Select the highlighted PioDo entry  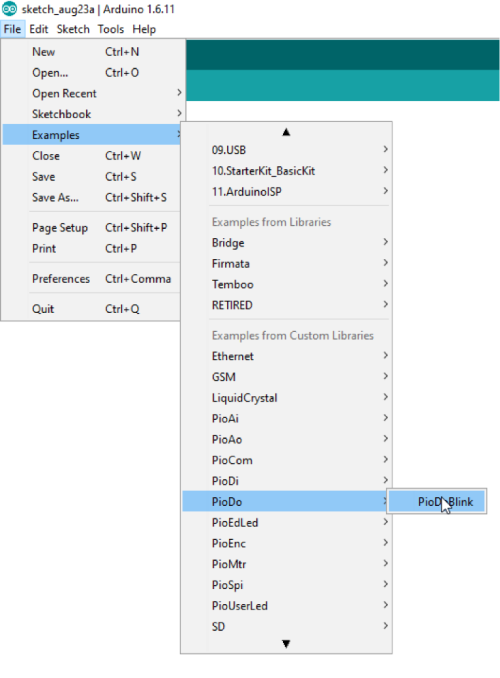286,502
